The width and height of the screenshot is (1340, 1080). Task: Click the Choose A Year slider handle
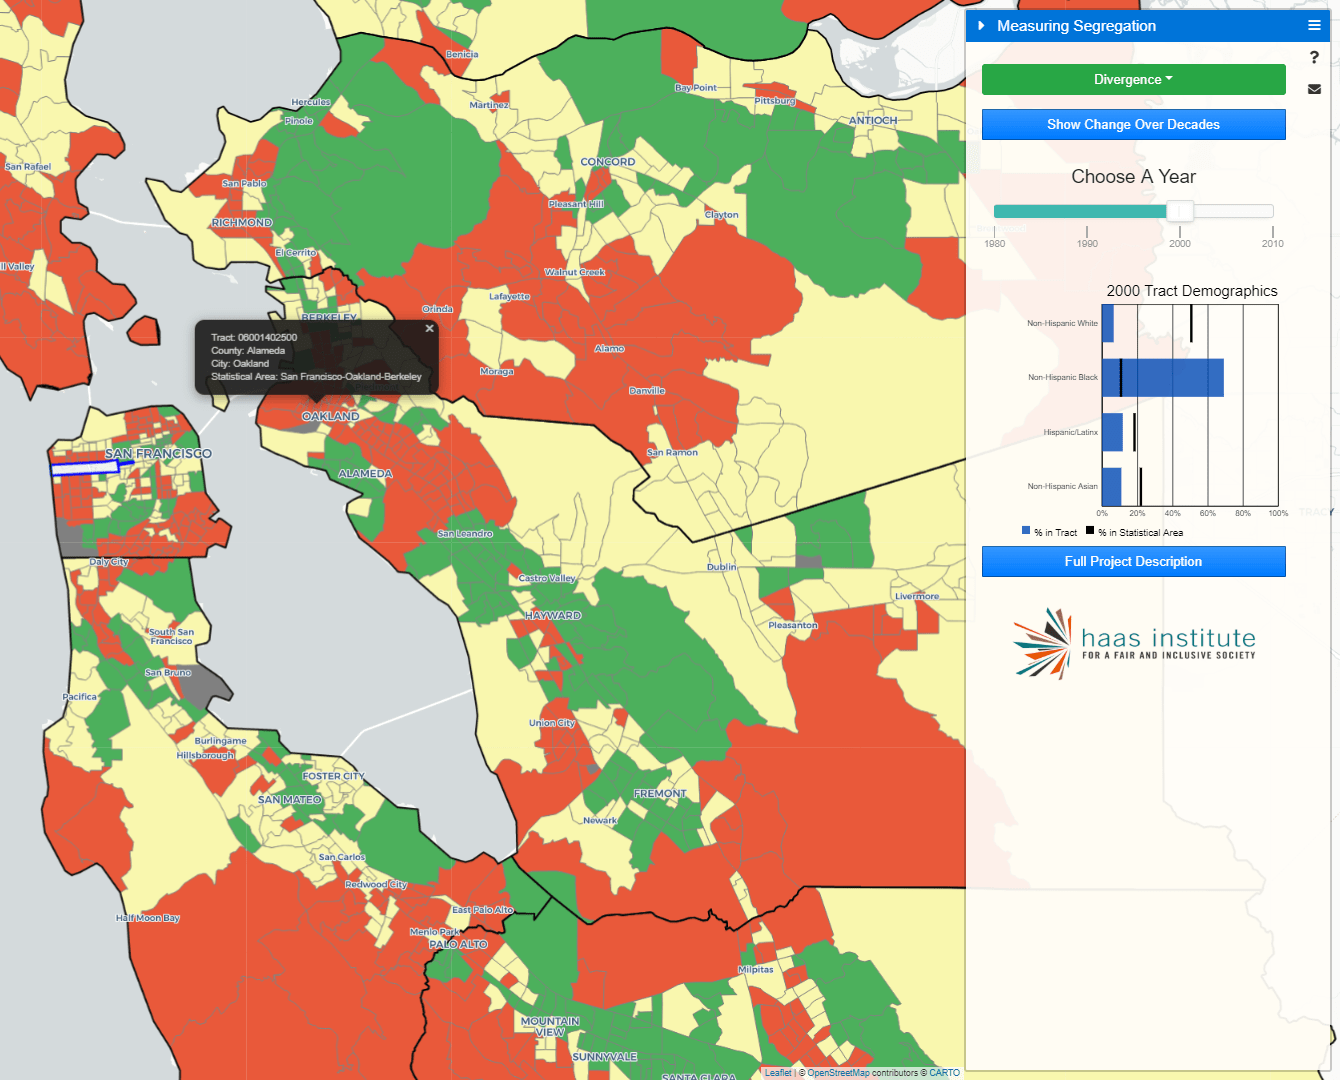point(1178,211)
